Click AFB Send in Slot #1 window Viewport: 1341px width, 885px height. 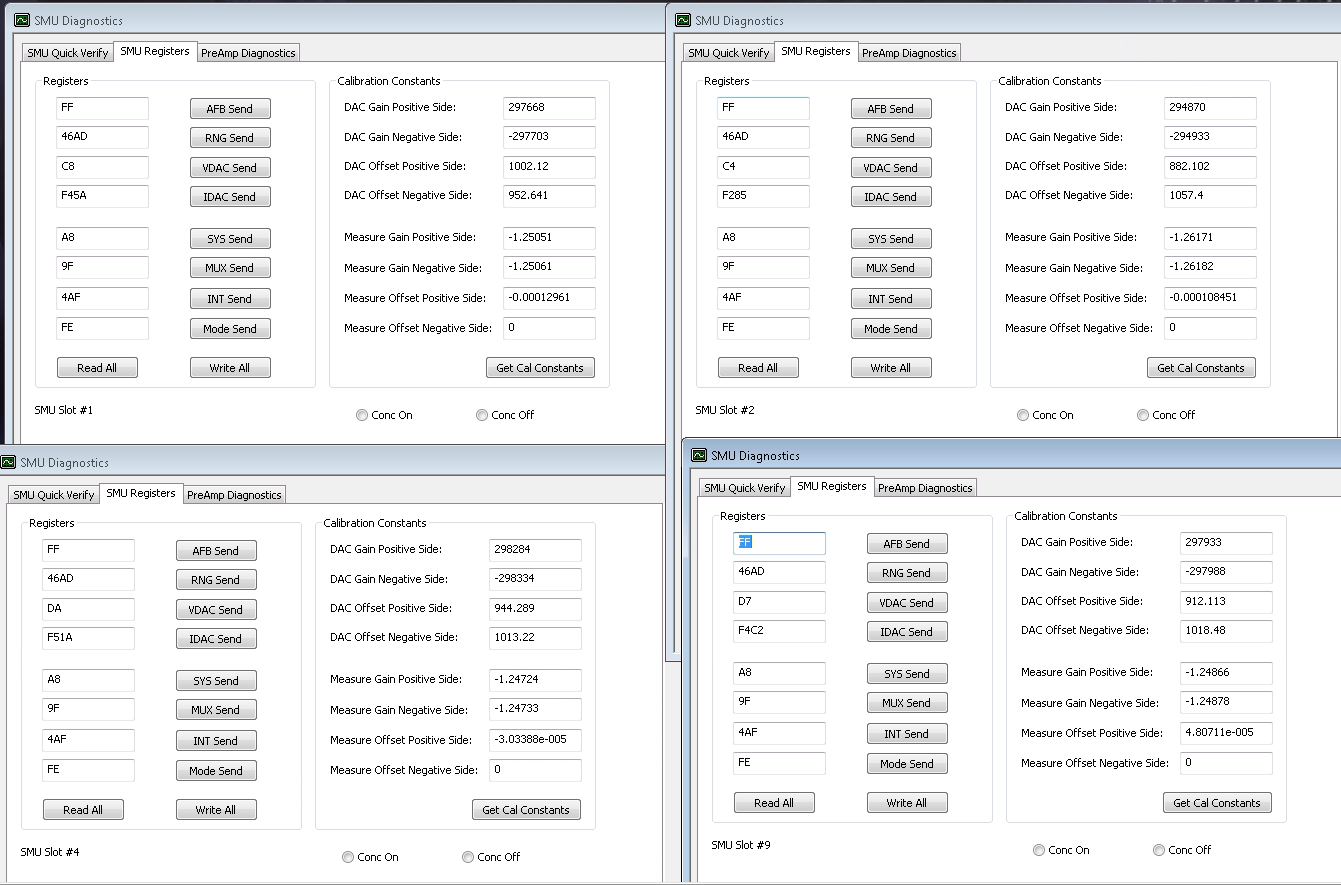click(230, 109)
